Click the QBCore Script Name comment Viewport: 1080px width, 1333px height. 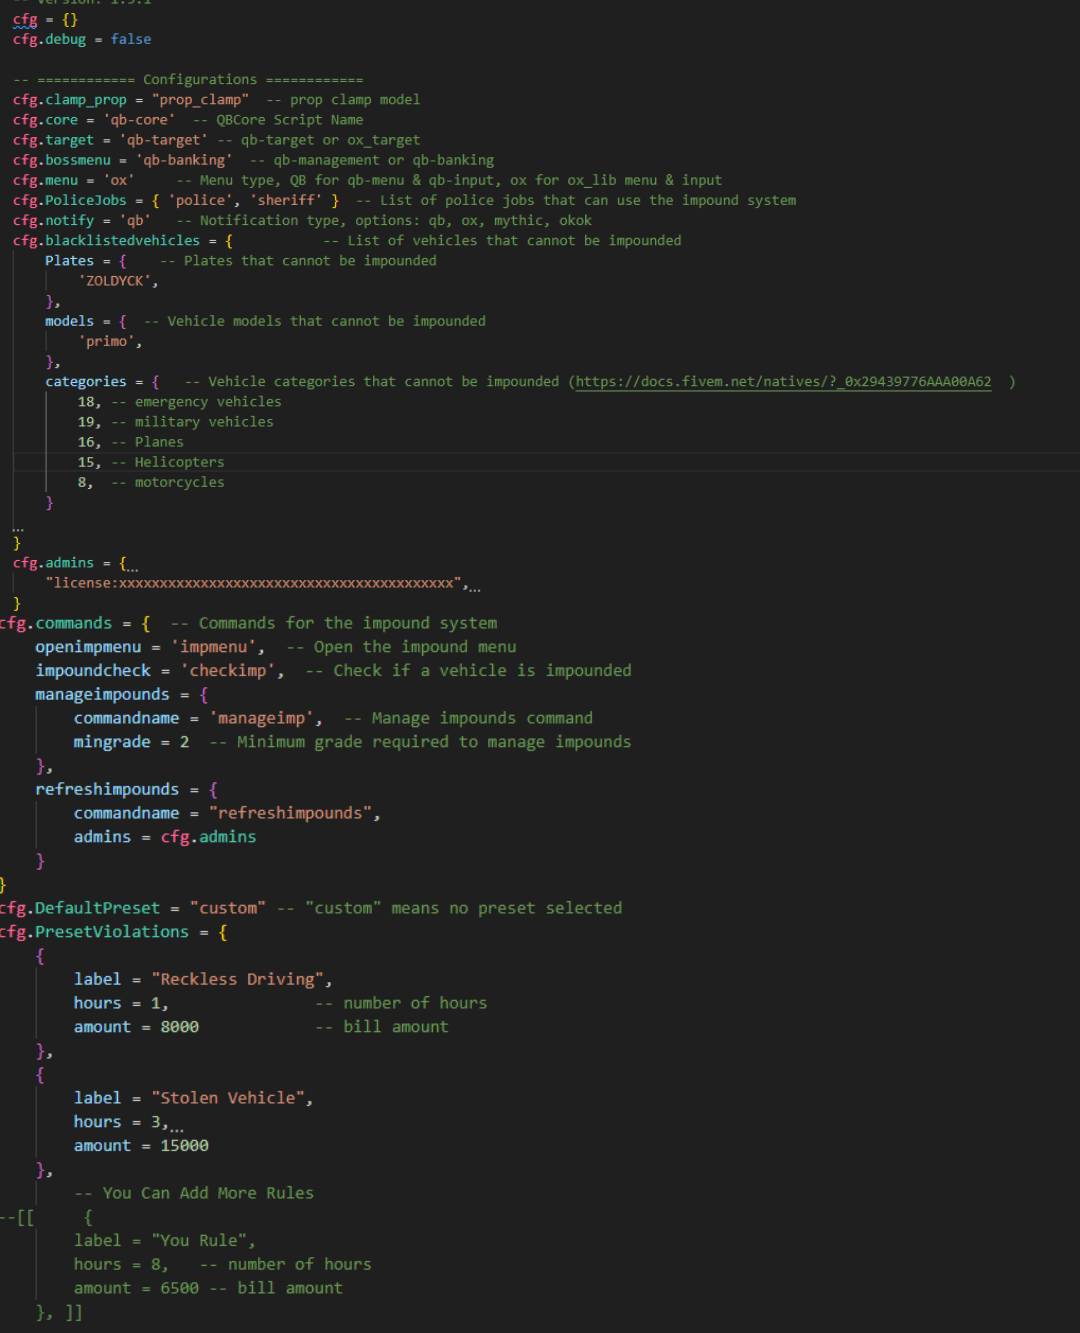click(278, 120)
